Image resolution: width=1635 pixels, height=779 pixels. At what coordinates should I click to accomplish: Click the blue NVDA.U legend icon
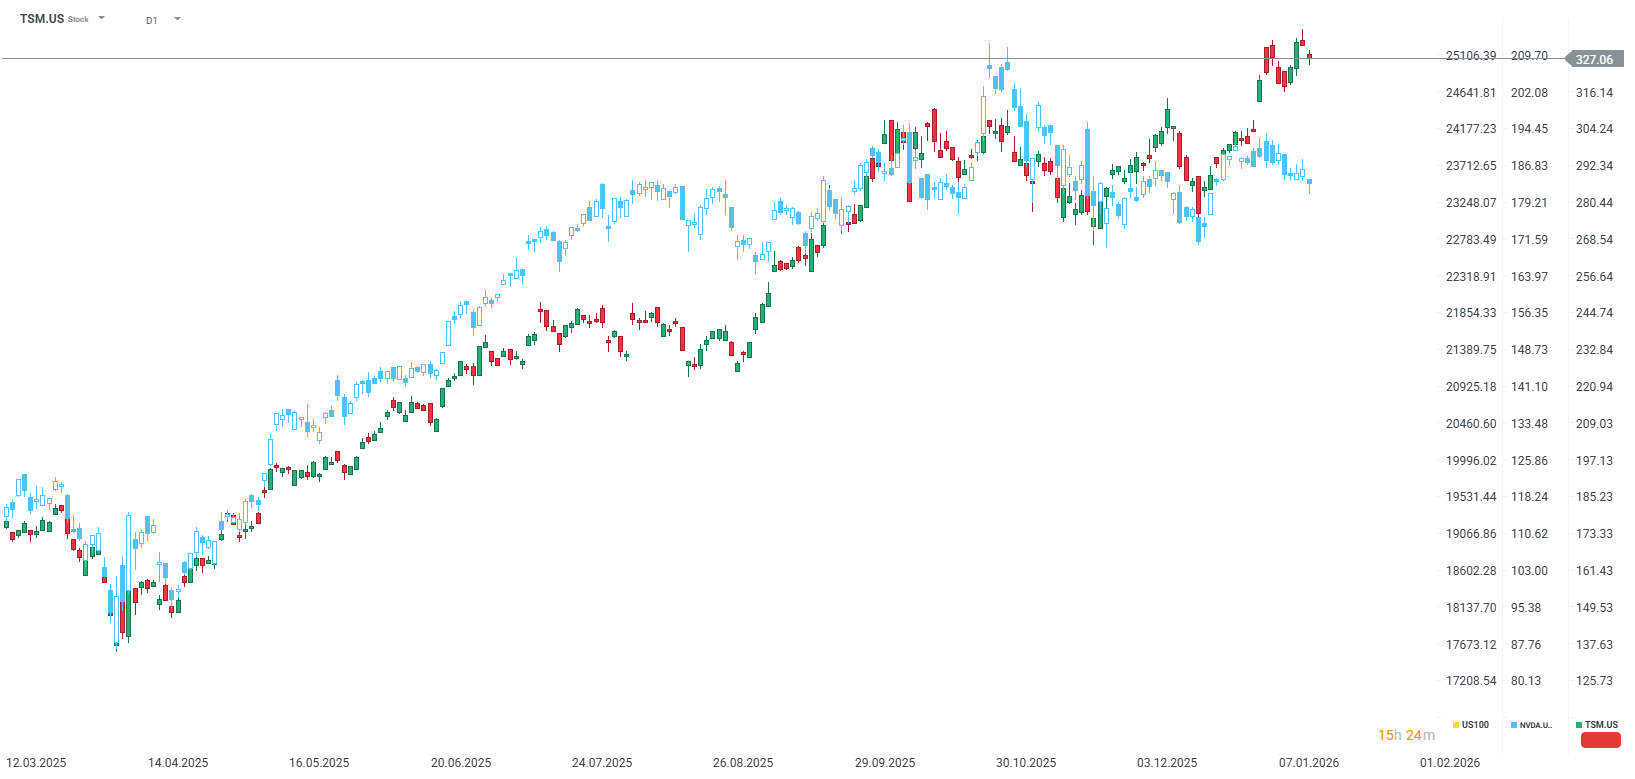coord(1515,724)
